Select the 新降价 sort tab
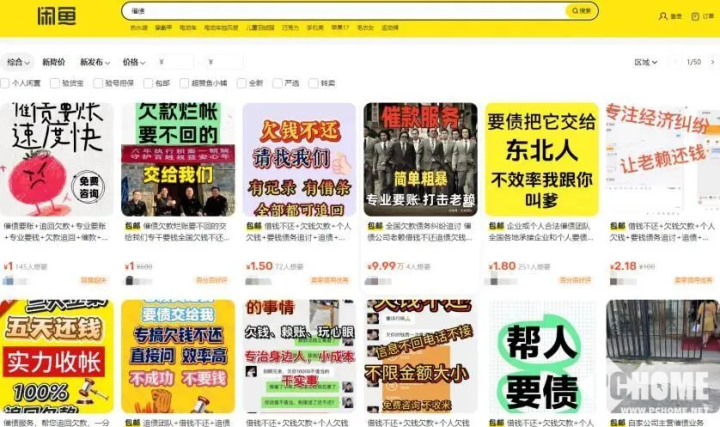Screen dimensions: 720x427 pos(54,62)
